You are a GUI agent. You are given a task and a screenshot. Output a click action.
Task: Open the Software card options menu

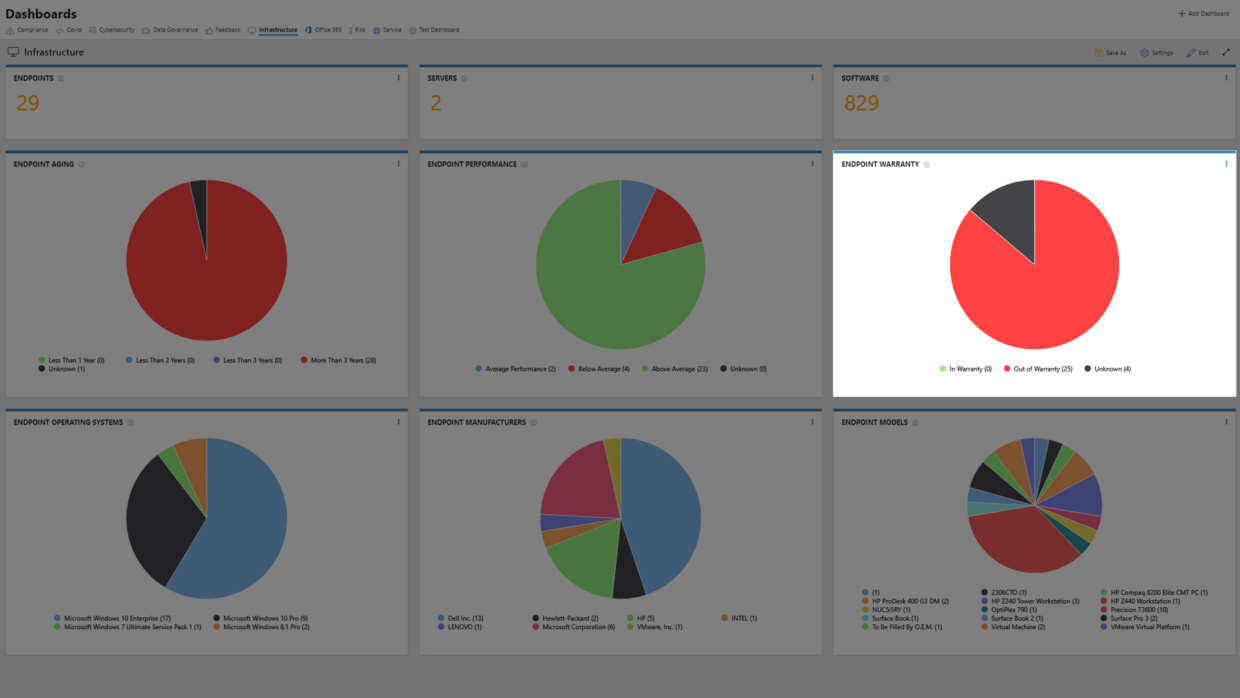click(x=1226, y=78)
